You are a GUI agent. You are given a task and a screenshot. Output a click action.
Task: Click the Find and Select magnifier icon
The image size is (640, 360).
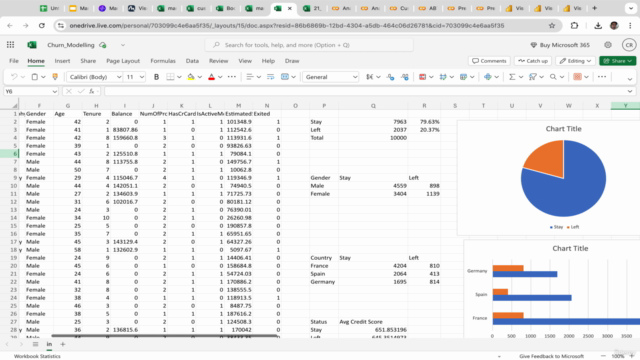pos(553,77)
